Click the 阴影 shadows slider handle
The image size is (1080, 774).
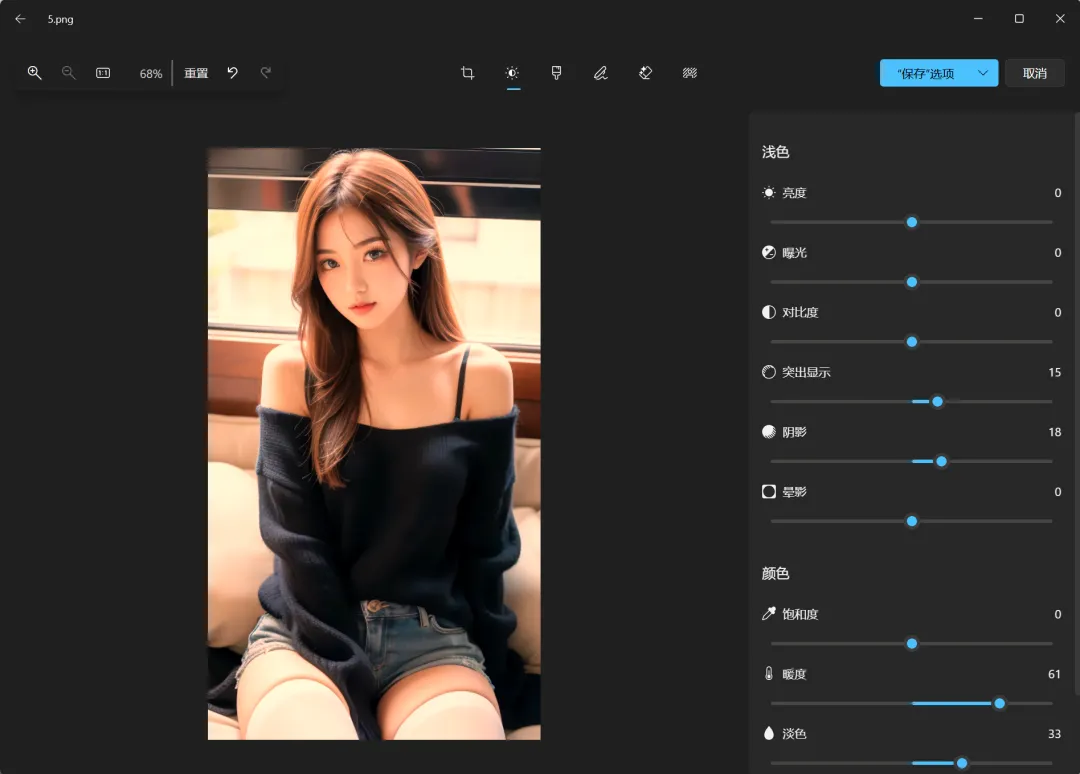click(942, 461)
